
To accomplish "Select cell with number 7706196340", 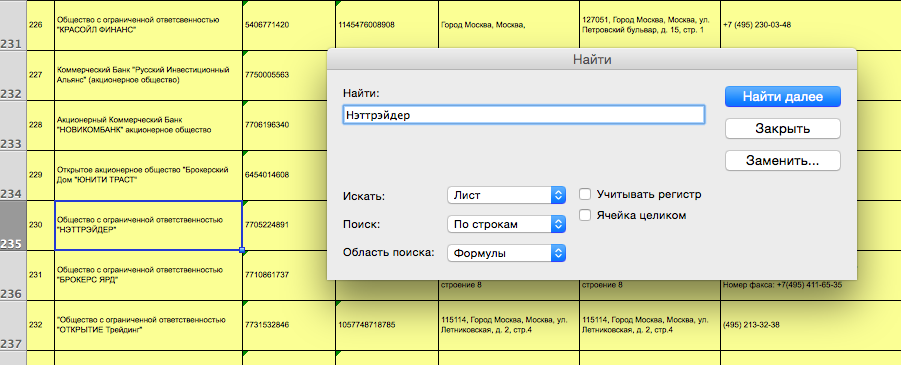I will [284, 126].
